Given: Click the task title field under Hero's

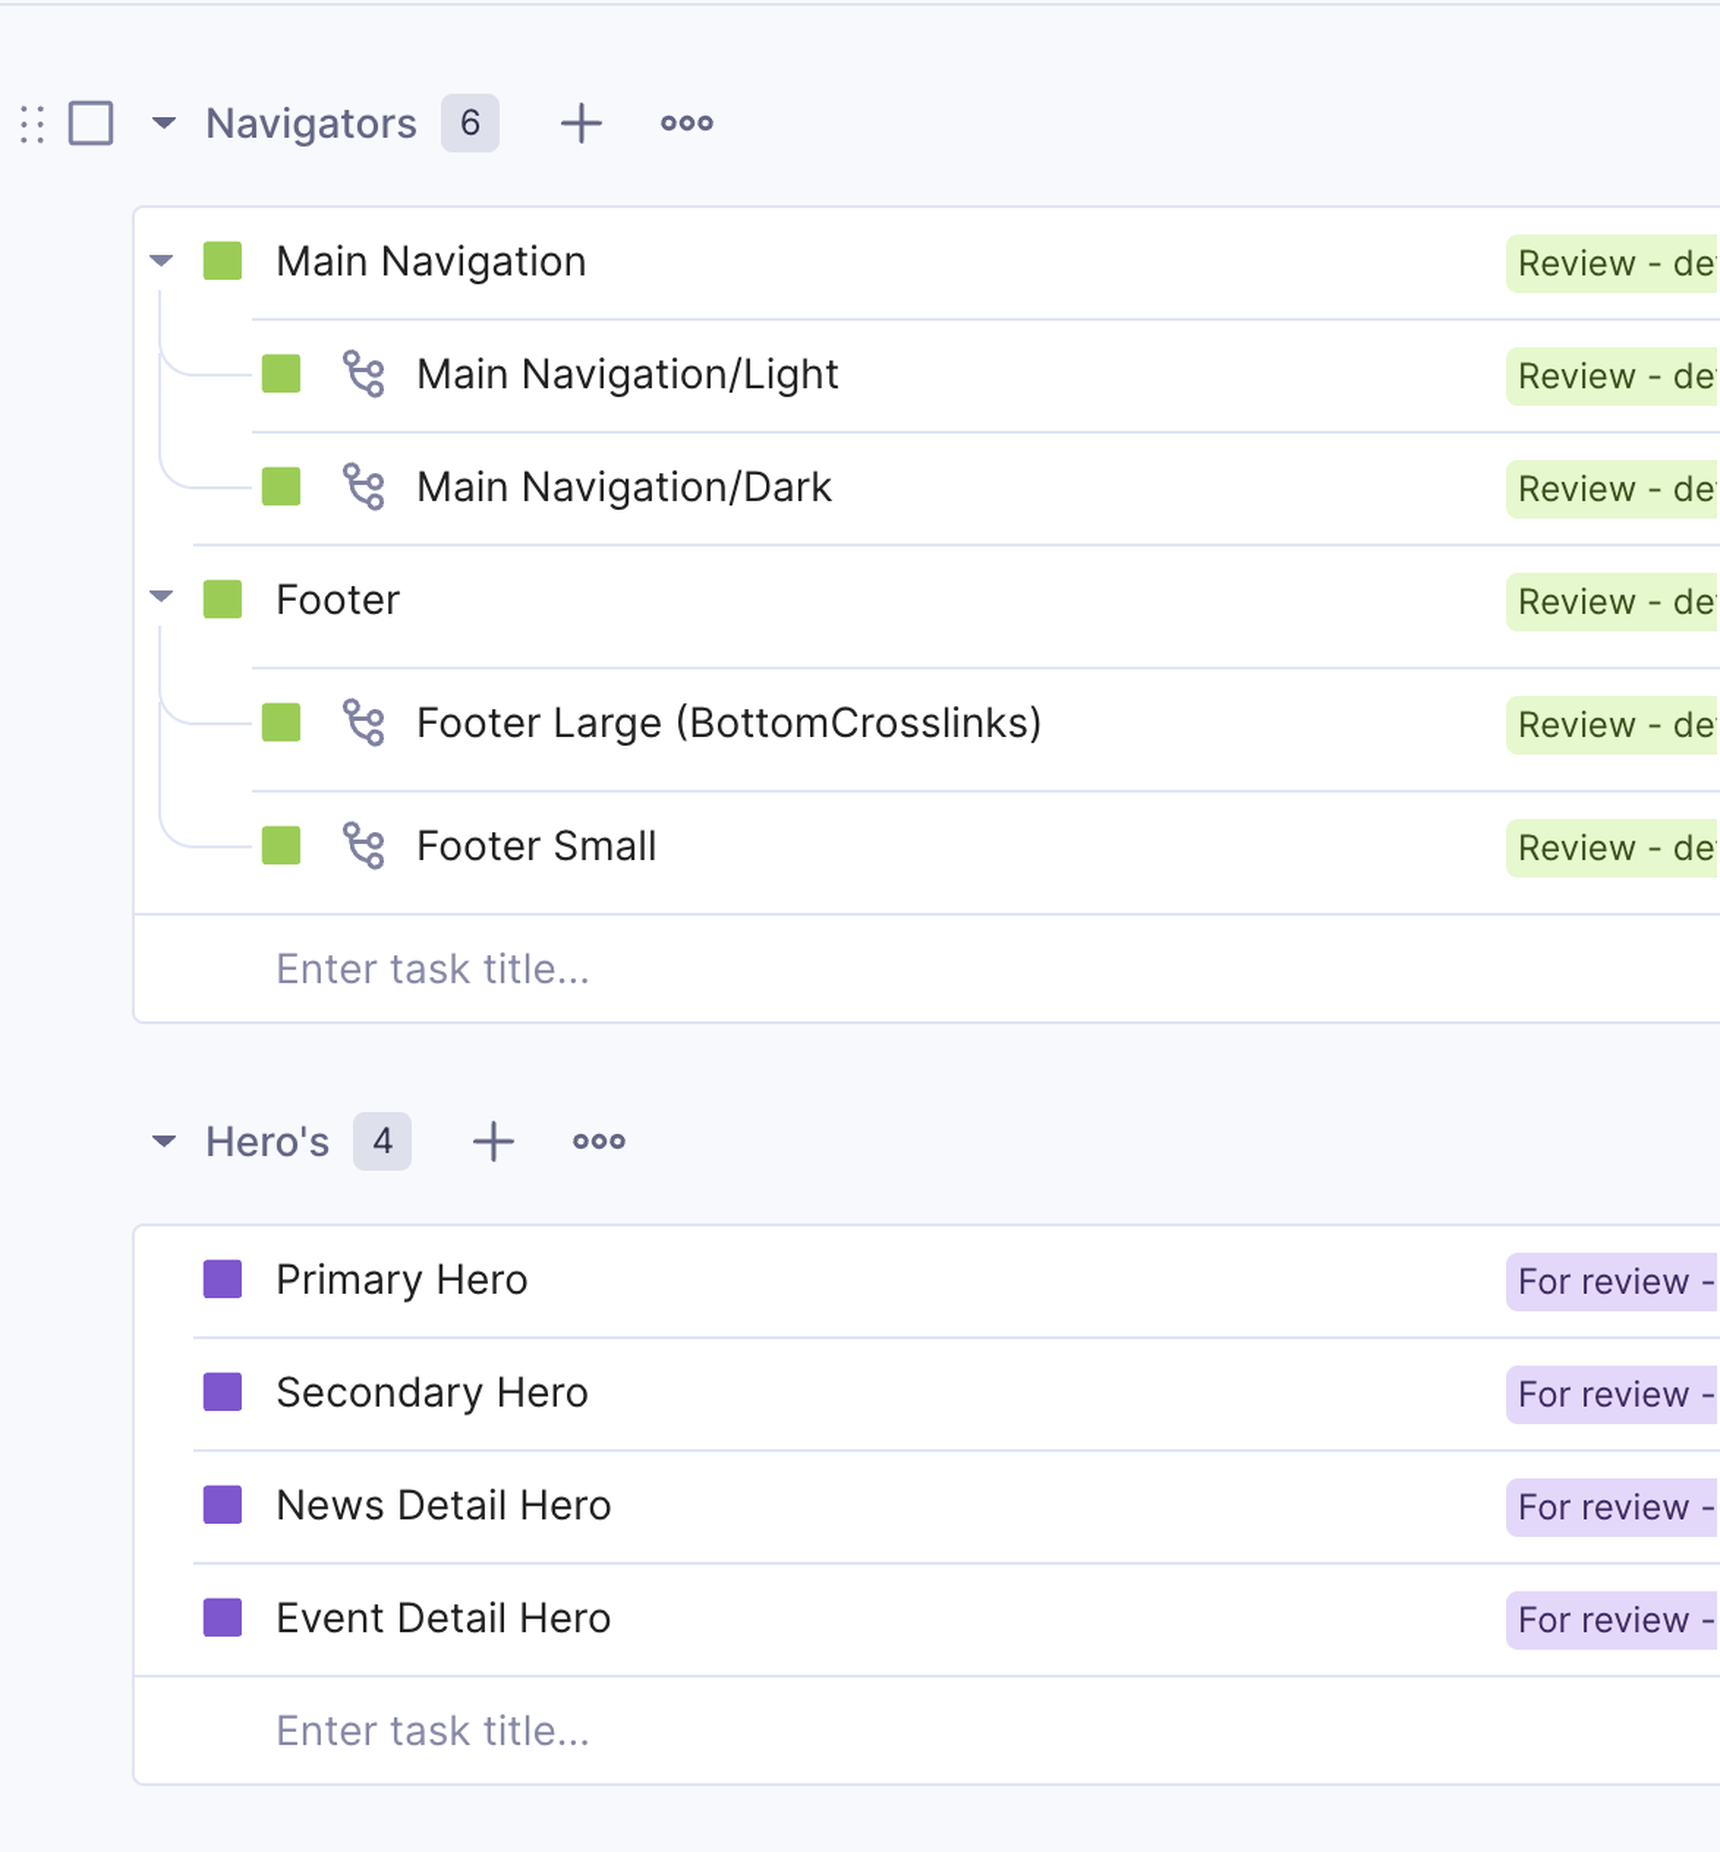Looking at the screenshot, I should coord(433,1731).
